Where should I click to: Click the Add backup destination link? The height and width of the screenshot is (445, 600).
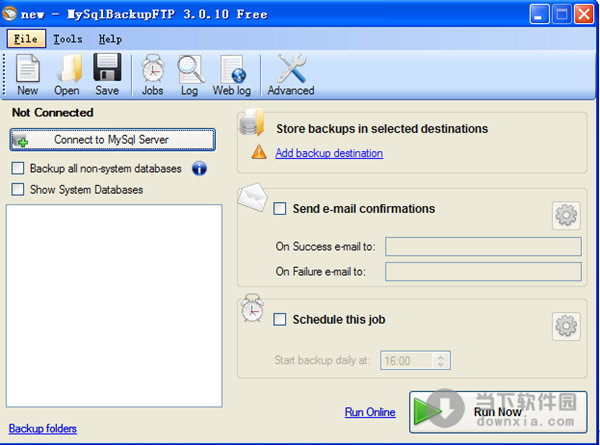[x=329, y=153]
